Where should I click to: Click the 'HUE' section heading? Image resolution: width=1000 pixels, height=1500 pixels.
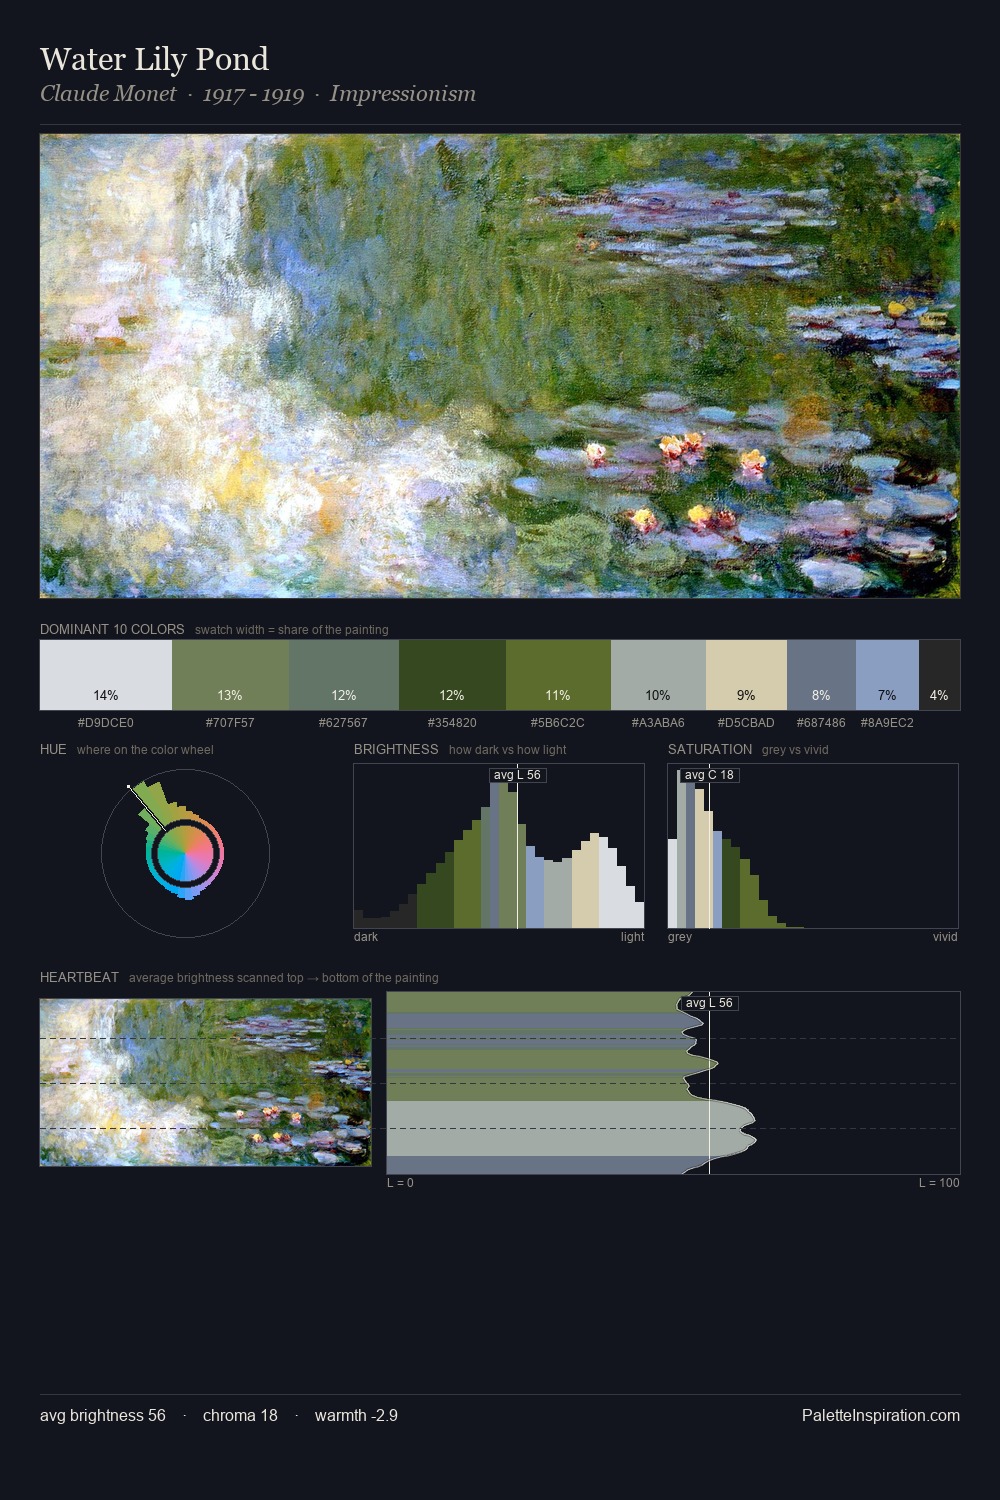(53, 749)
